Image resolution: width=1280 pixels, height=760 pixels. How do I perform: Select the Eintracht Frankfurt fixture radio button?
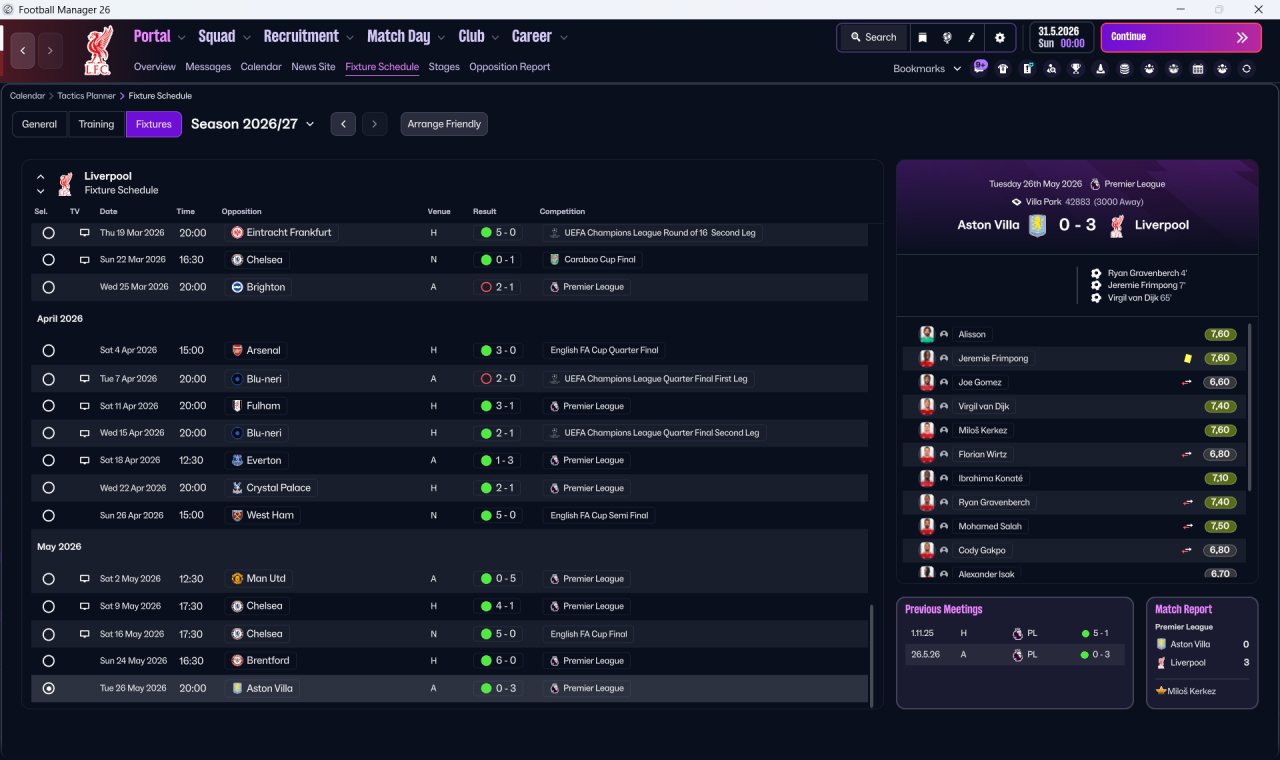[x=48, y=232]
